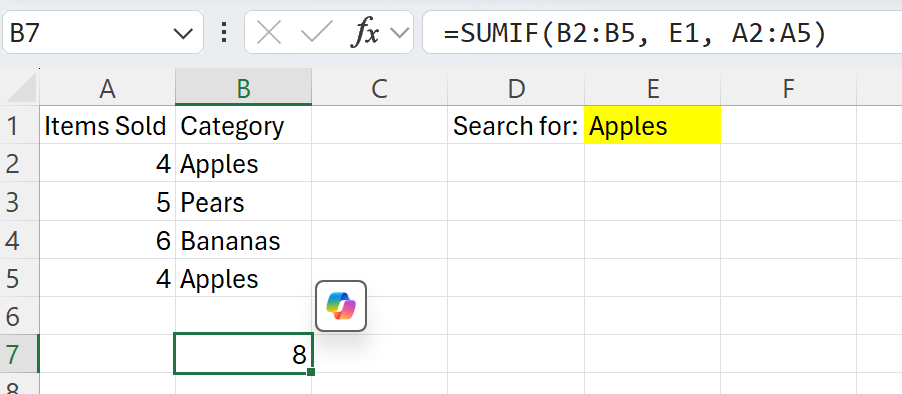Open the dropdown arrow next to fx
The image size is (902, 394).
coord(399,33)
